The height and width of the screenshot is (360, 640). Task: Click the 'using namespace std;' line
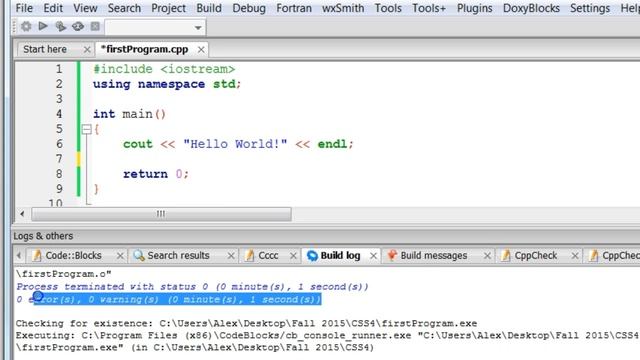pos(167,84)
